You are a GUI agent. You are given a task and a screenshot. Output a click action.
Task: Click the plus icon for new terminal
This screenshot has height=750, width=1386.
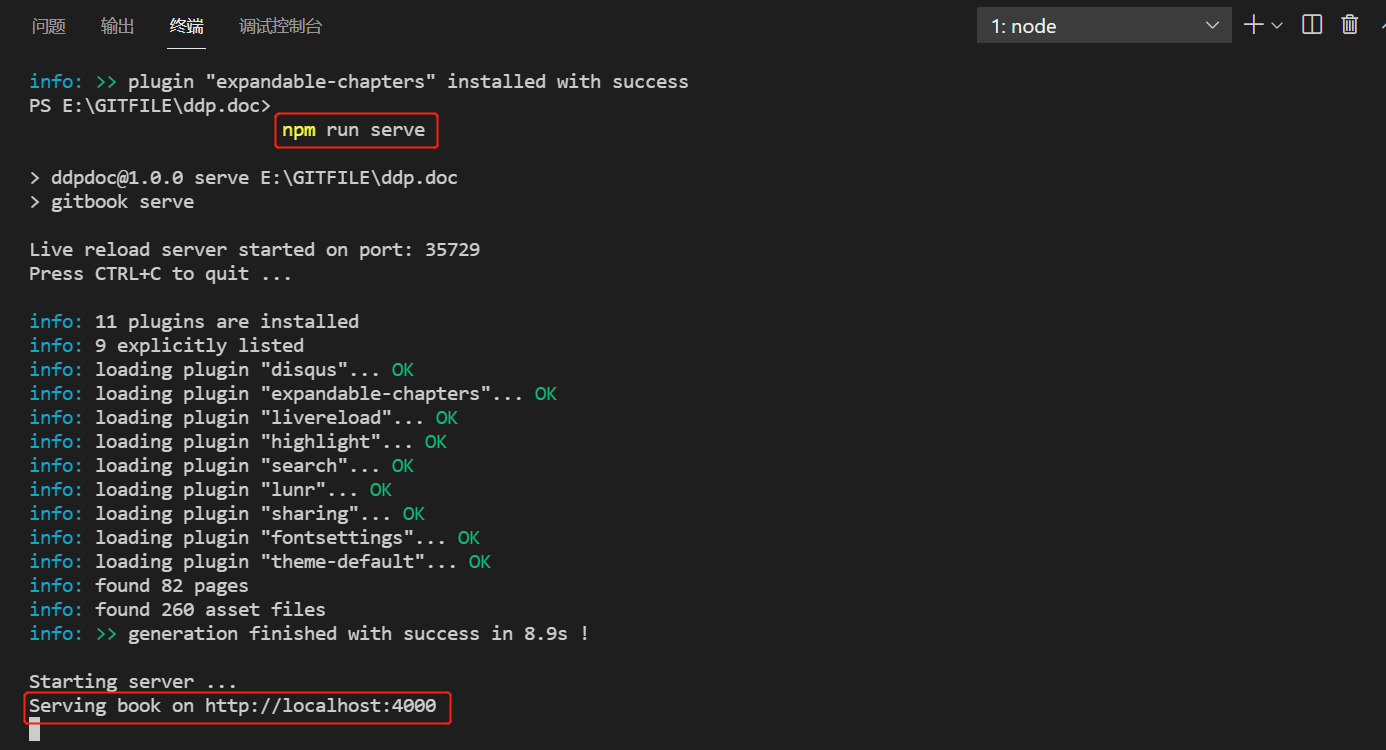click(1253, 25)
